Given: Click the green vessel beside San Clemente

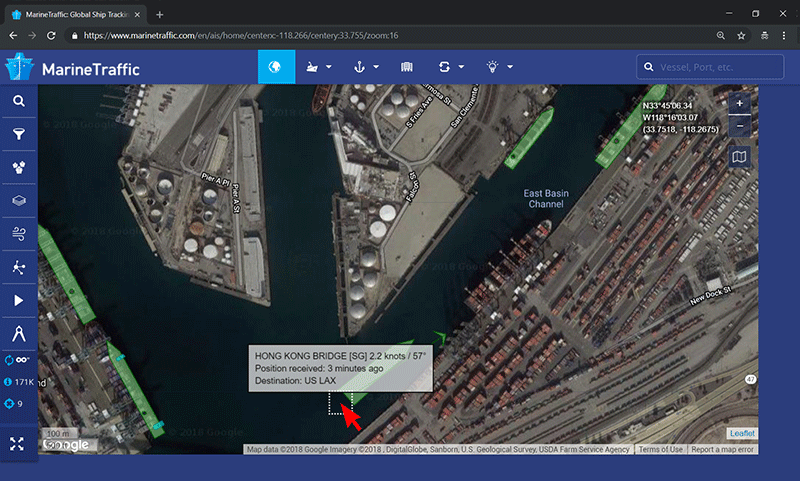Looking at the screenshot, I should (529, 138).
